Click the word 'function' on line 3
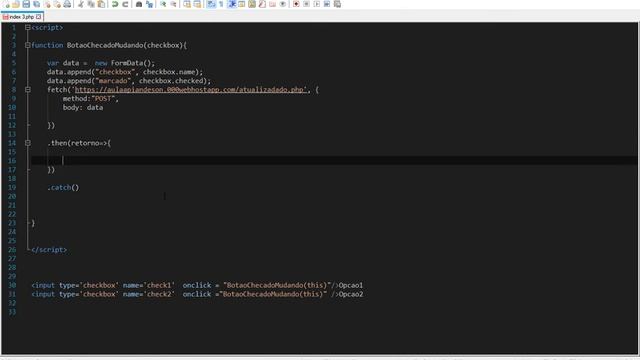Image resolution: width=640 pixels, height=360 pixels. pos(47,45)
